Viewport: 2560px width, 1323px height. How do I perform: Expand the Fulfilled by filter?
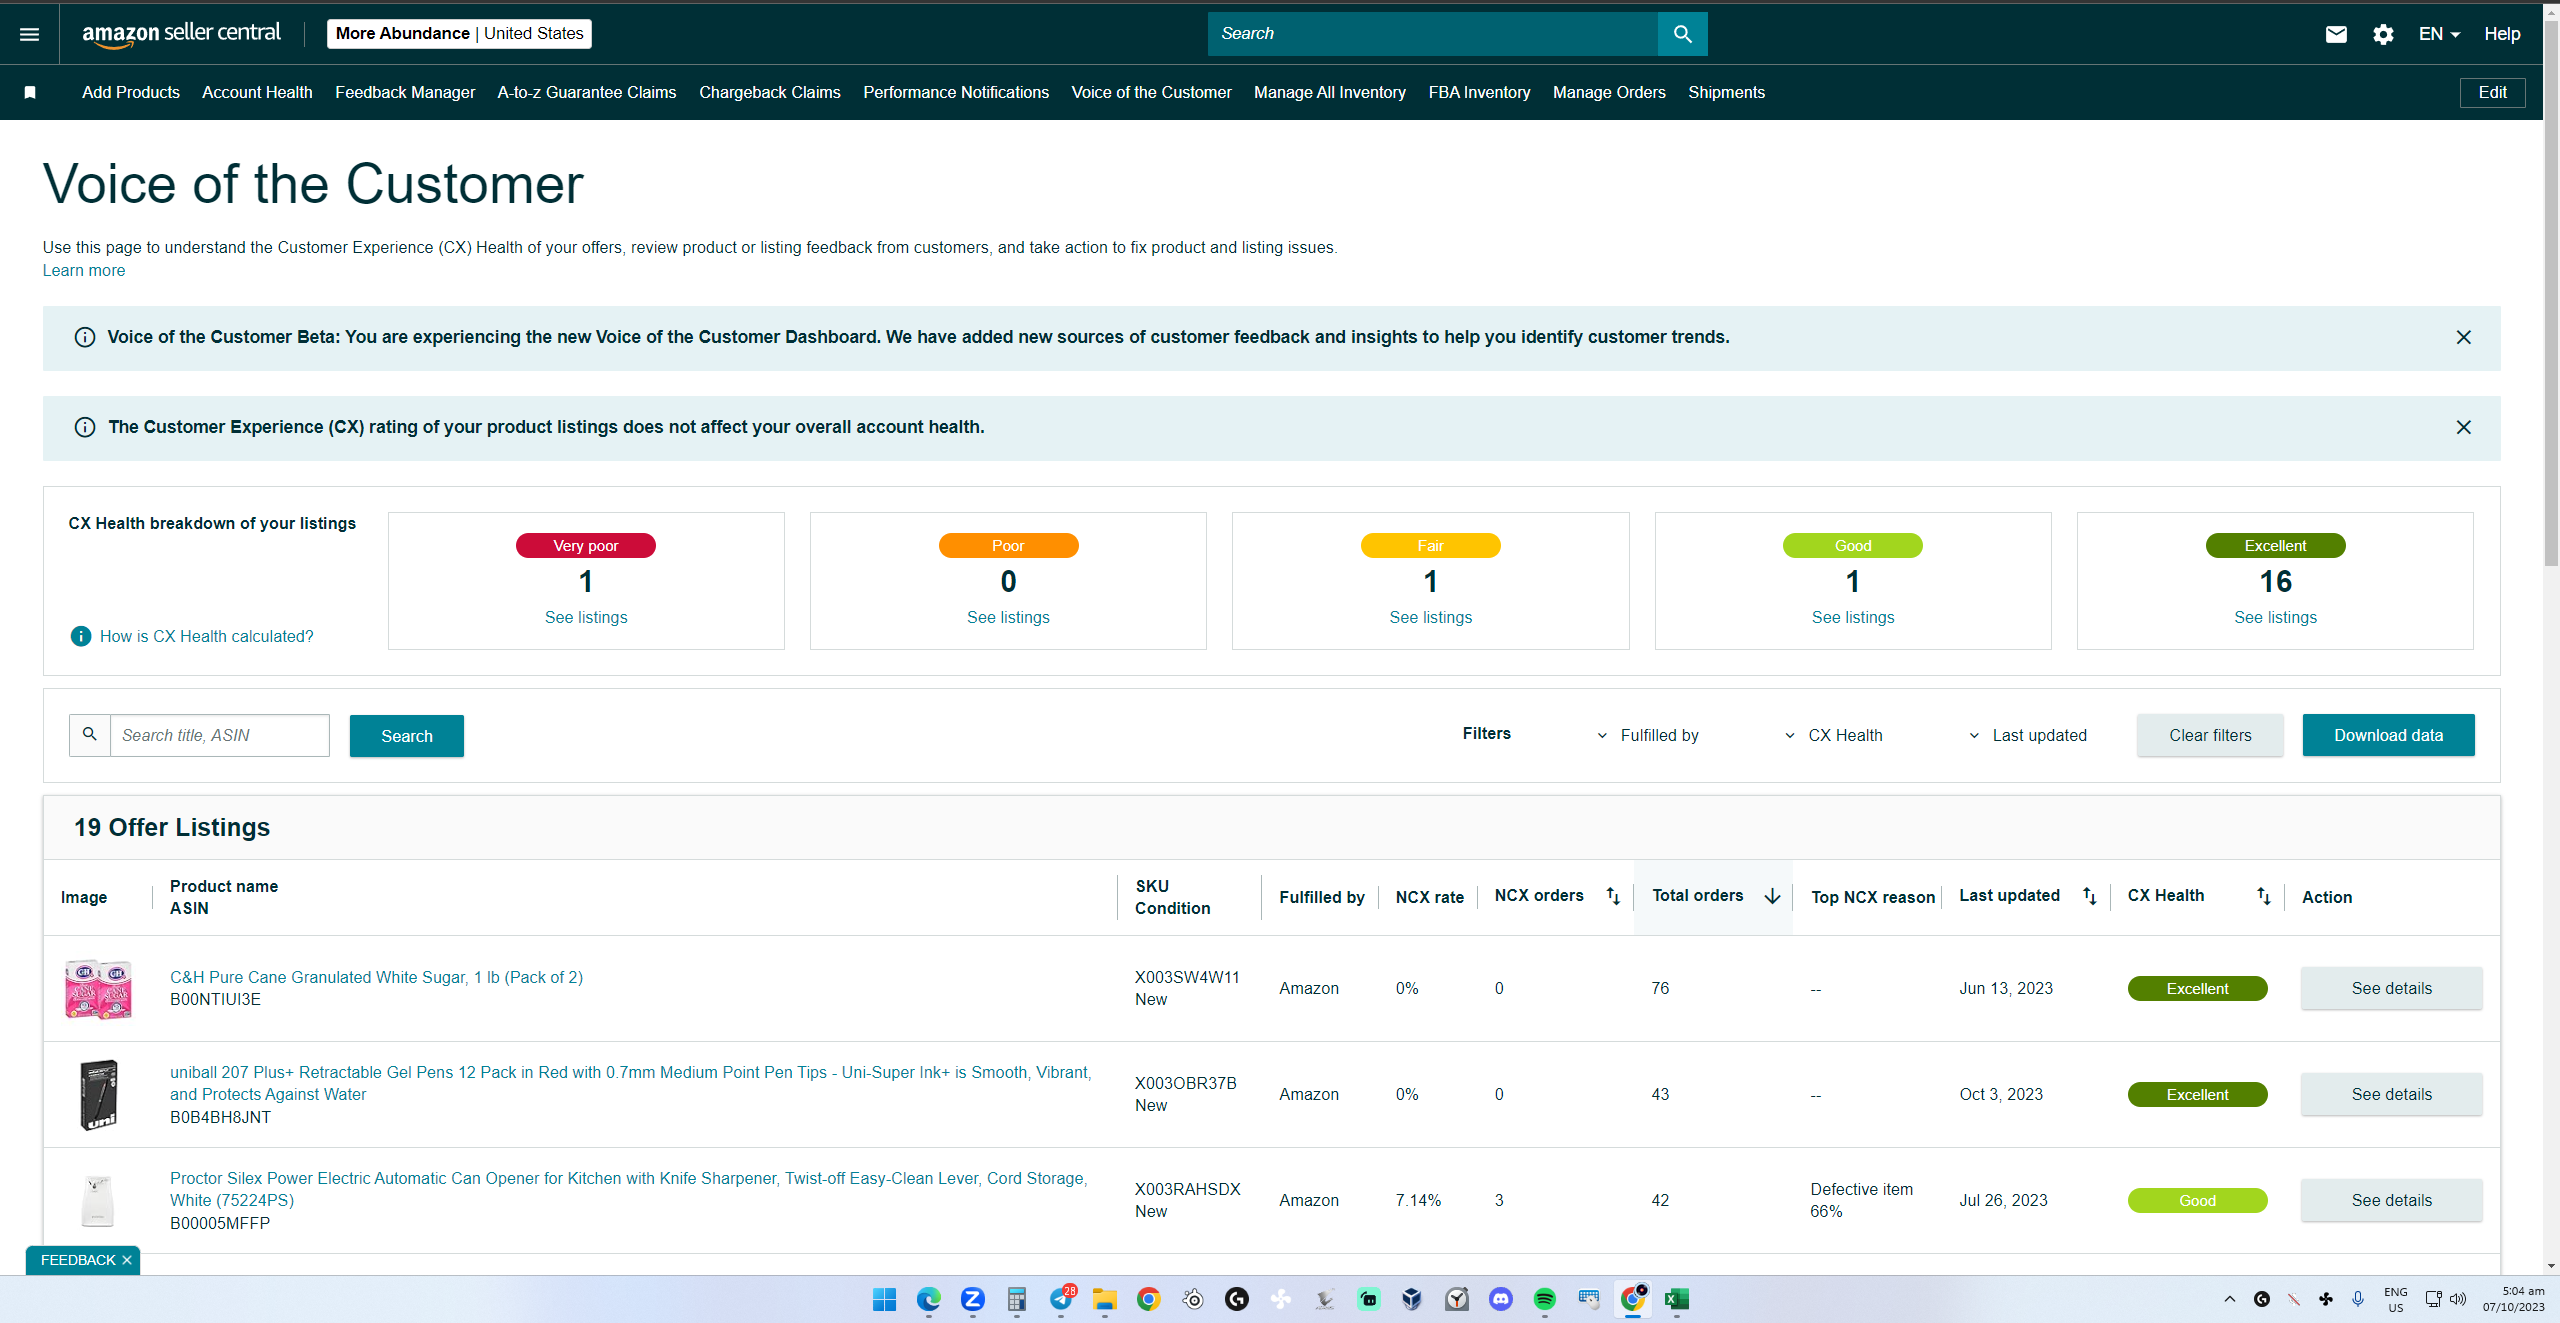coord(1647,735)
